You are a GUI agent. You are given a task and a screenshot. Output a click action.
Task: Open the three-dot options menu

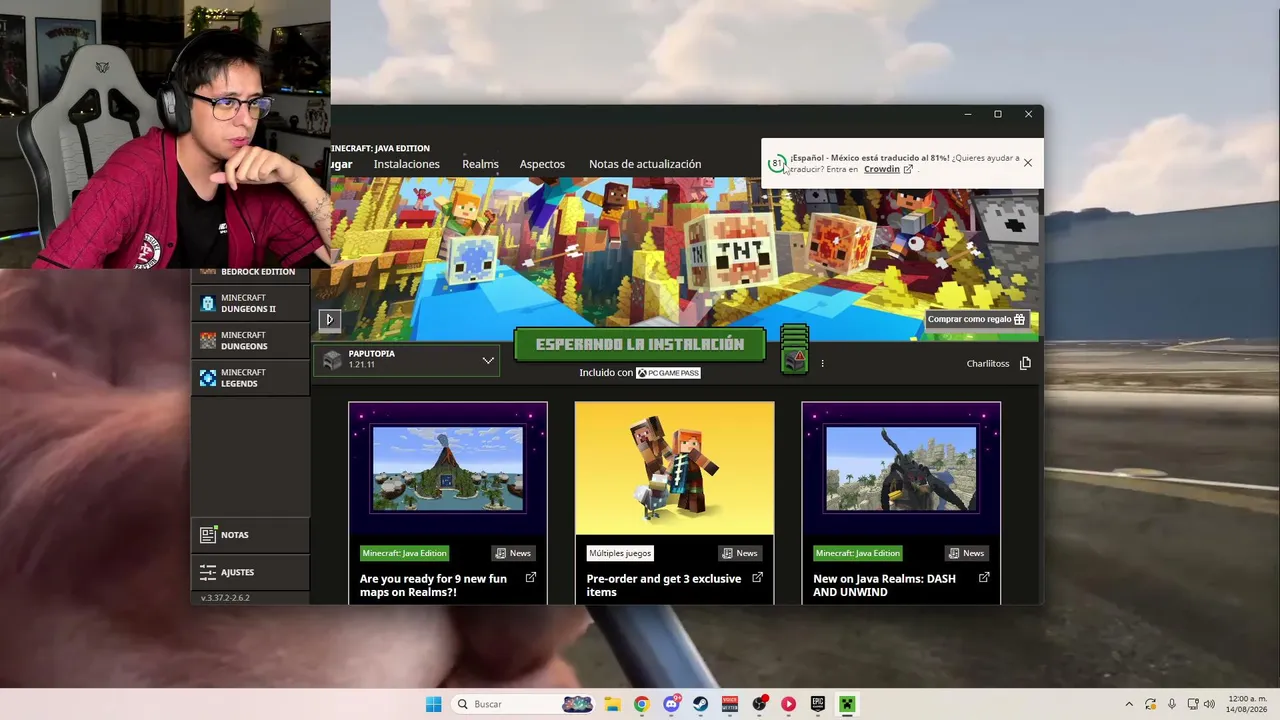tap(822, 363)
